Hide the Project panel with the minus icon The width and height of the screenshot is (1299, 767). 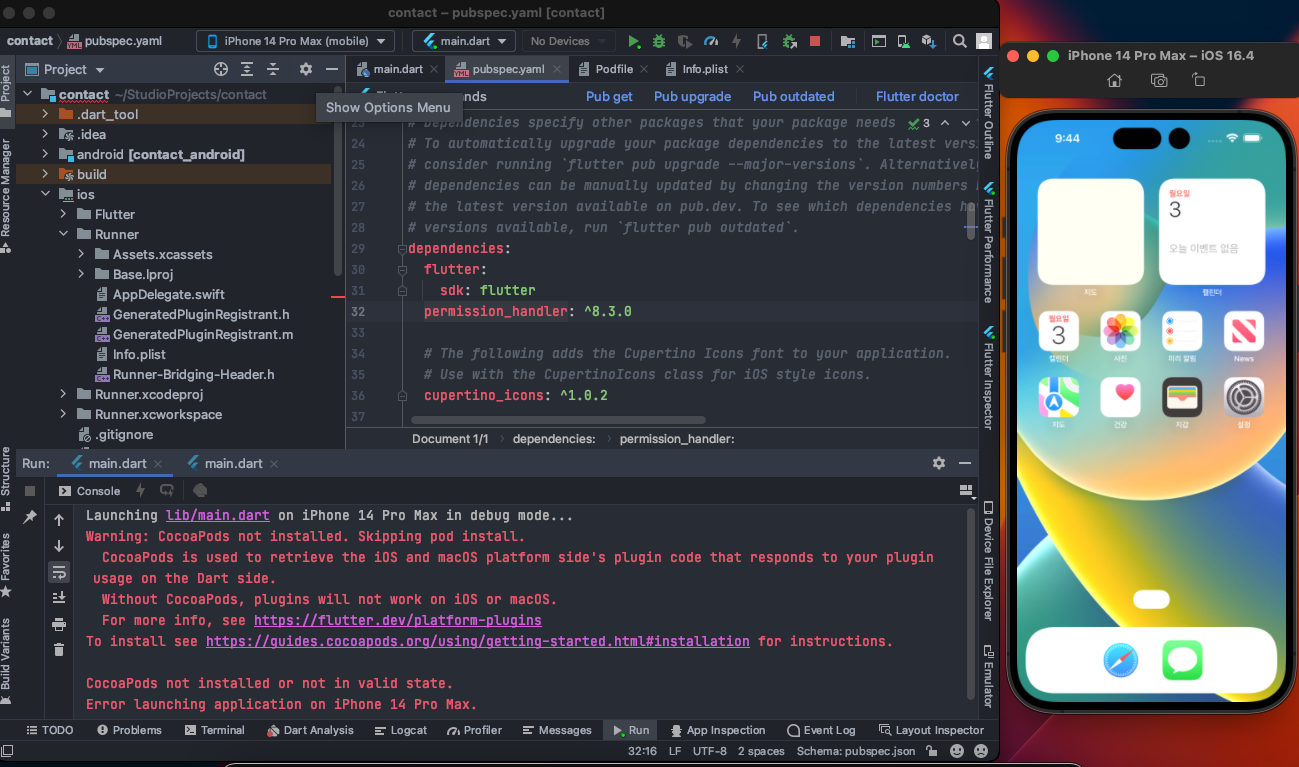coord(332,69)
